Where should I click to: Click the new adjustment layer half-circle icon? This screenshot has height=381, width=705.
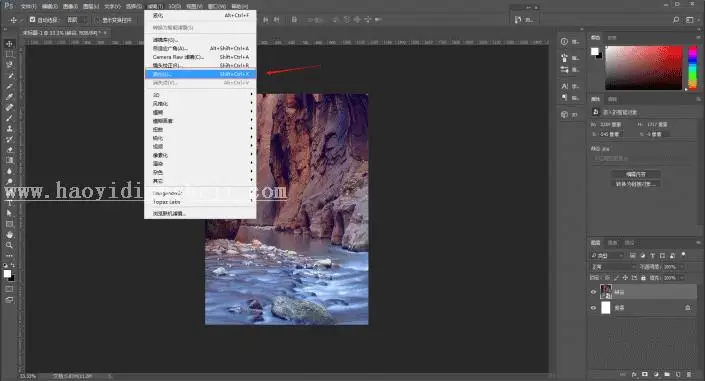[x=656, y=374]
